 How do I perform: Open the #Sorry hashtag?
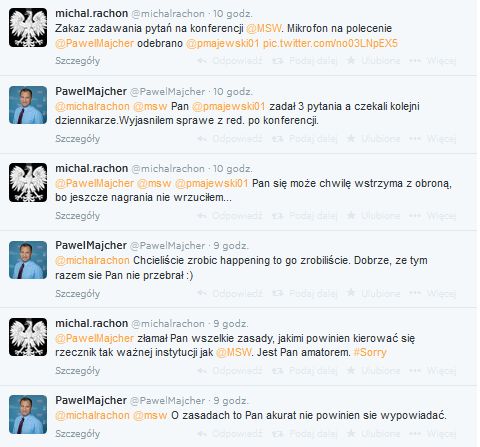click(x=370, y=353)
